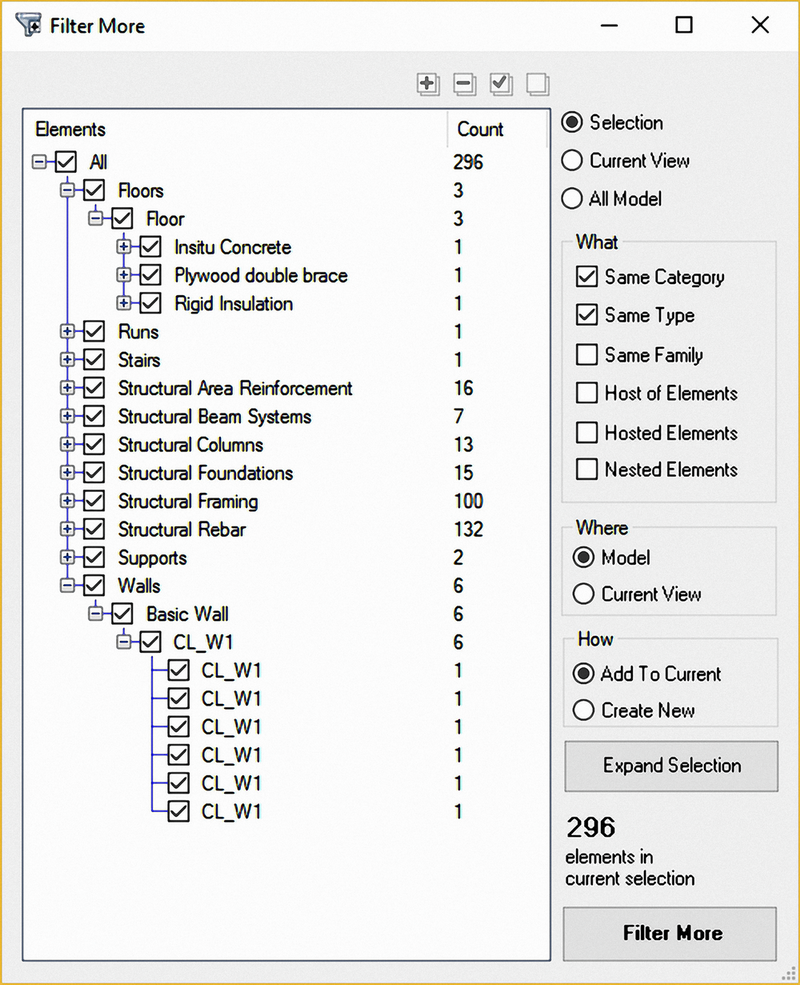Uncheck the Structural Rebar category checkbox

[94, 530]
